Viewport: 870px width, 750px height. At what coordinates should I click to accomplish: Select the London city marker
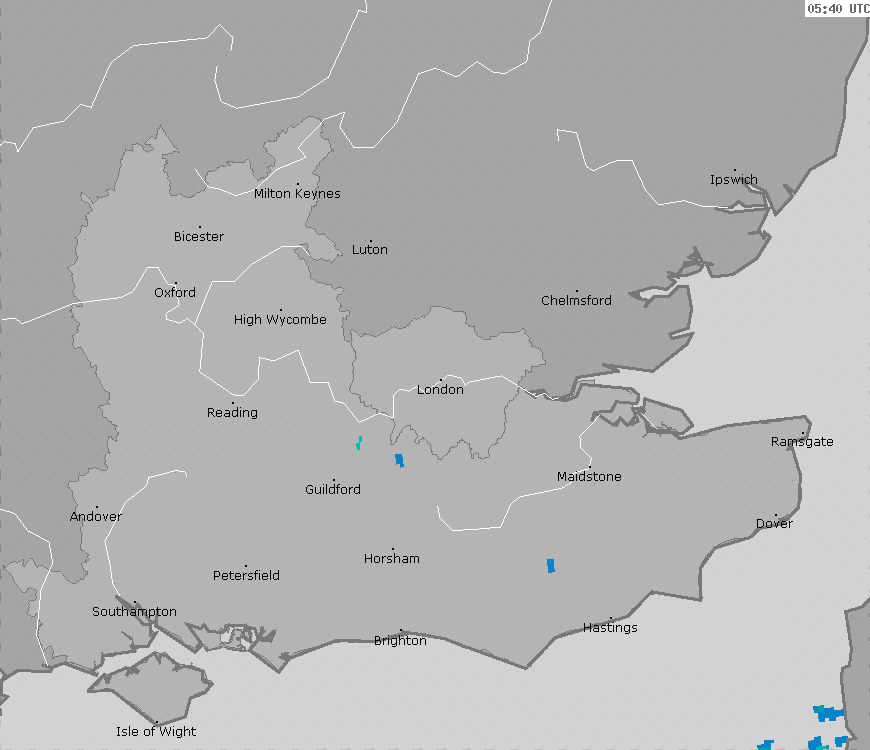tap(441, 380)
